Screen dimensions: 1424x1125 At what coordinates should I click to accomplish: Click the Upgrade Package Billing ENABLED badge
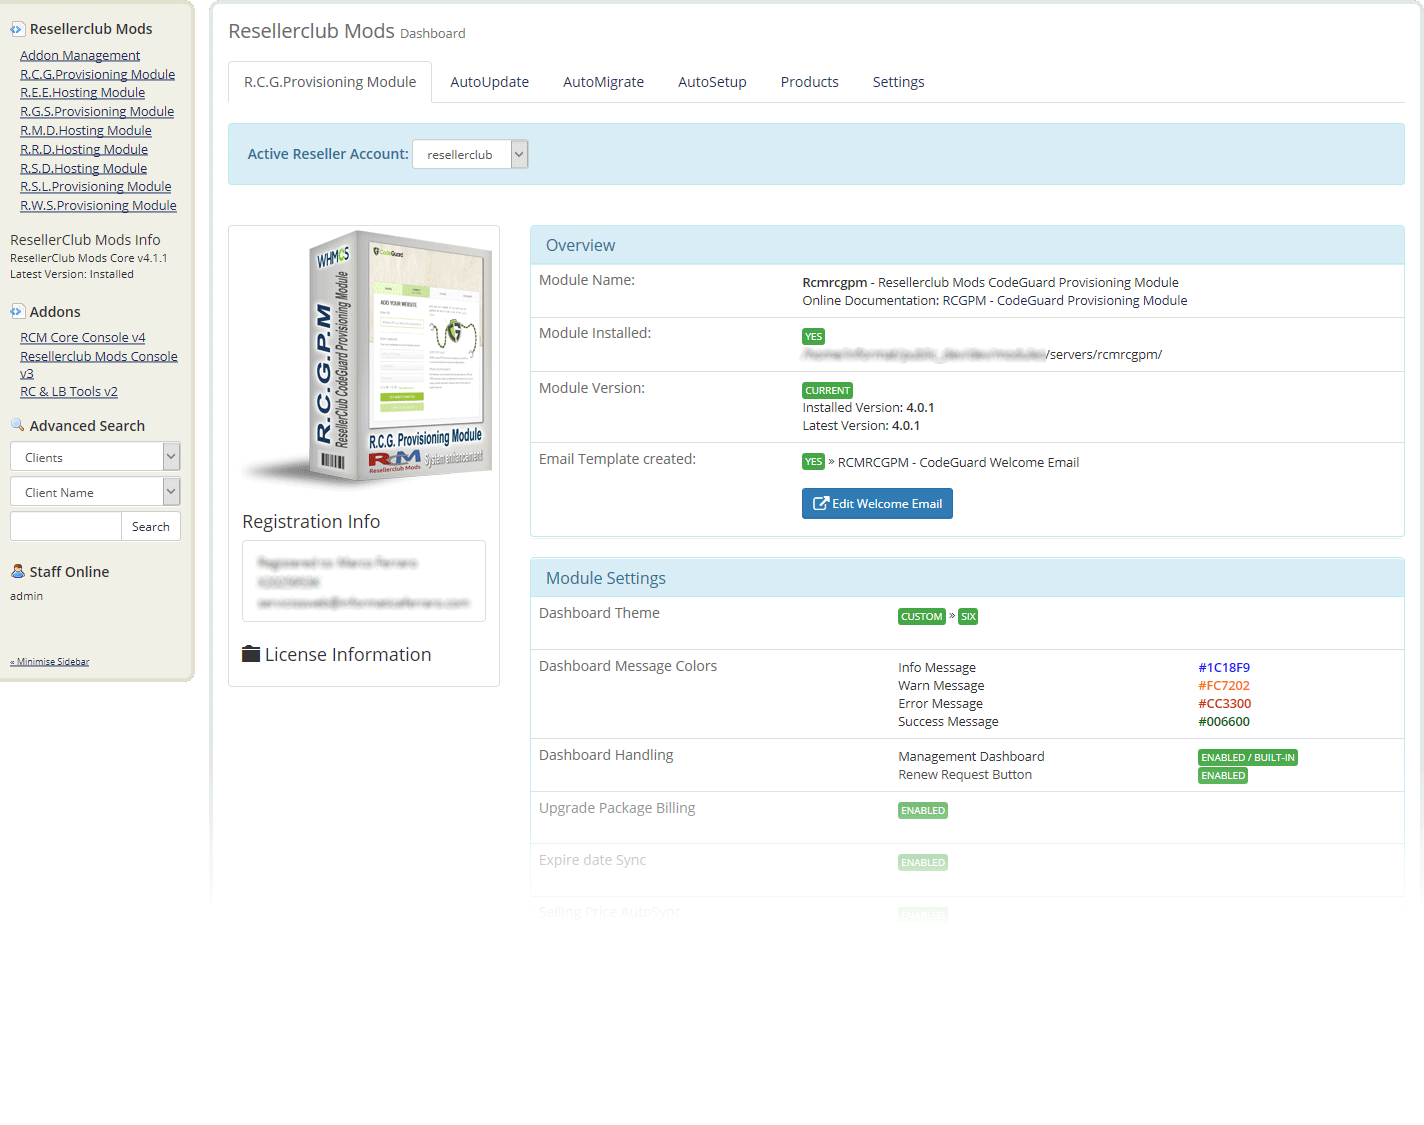tap(923, 810)
